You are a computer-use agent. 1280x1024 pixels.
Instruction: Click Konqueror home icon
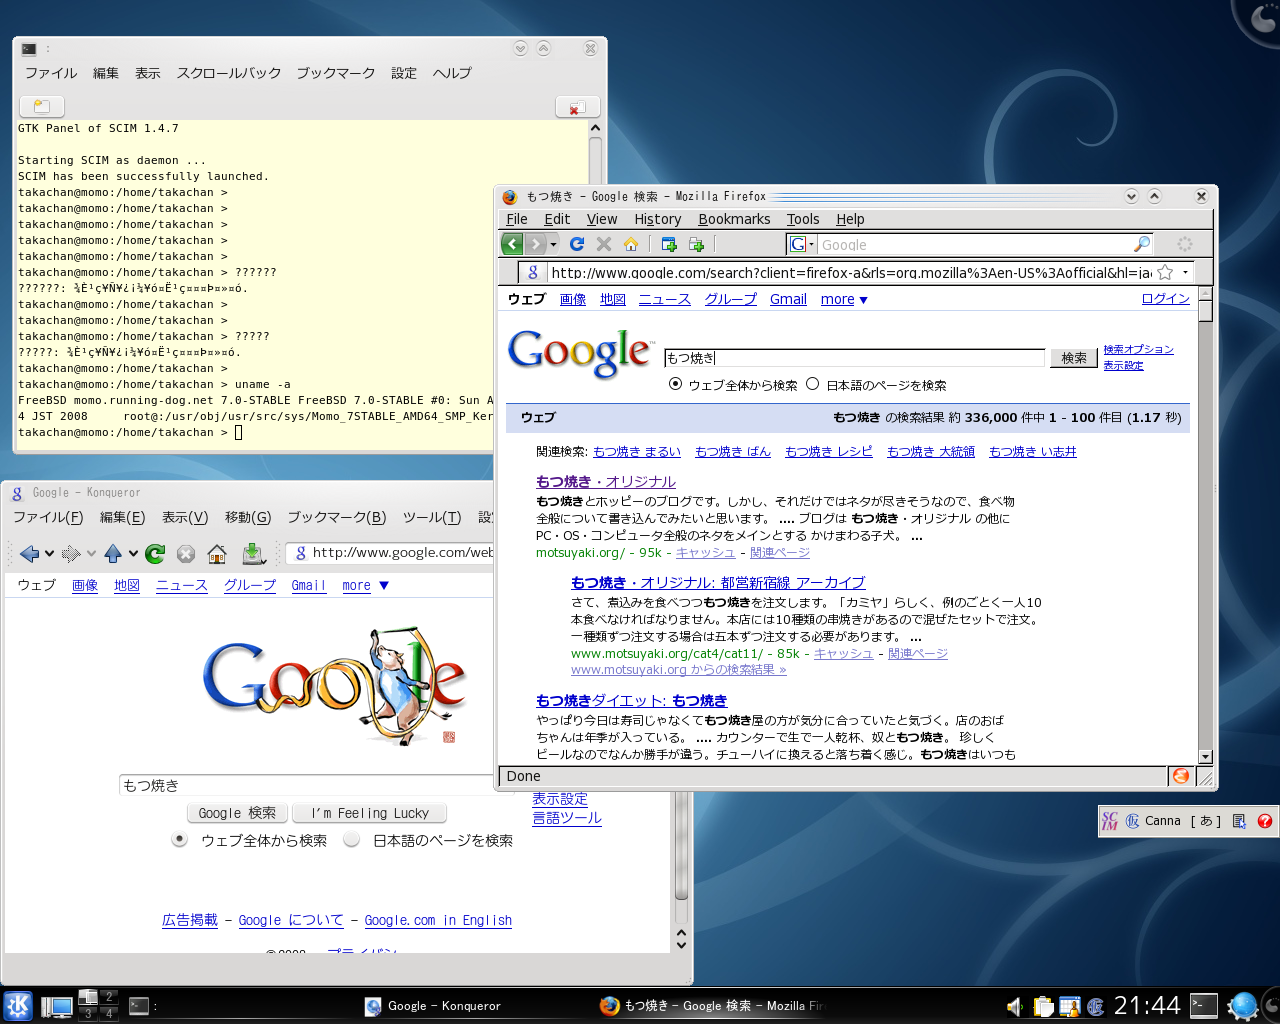click(x=217, y=553)
